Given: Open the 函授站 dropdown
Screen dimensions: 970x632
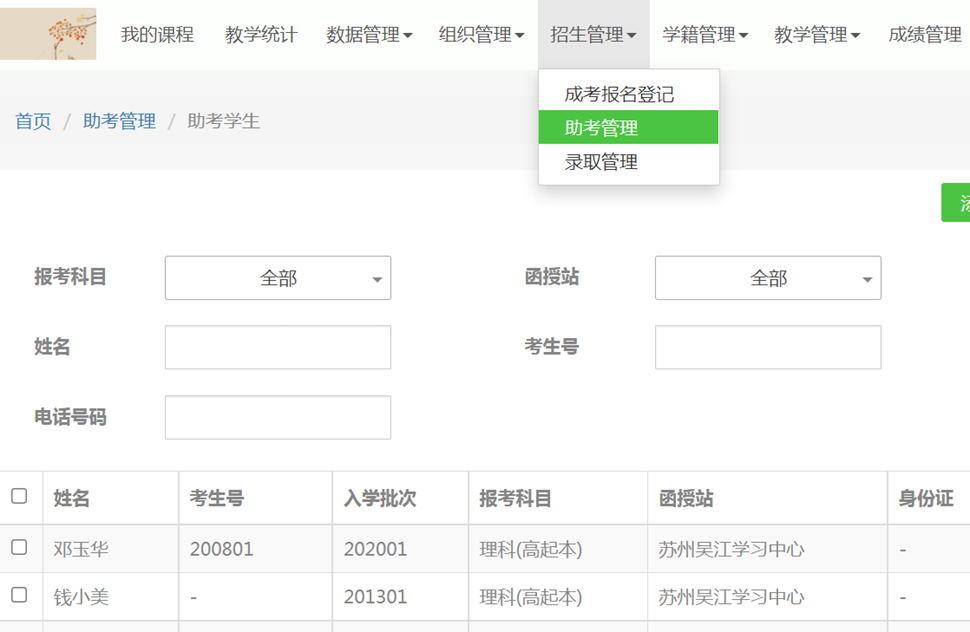Looking at the screenshot, I should click(768, 278).
